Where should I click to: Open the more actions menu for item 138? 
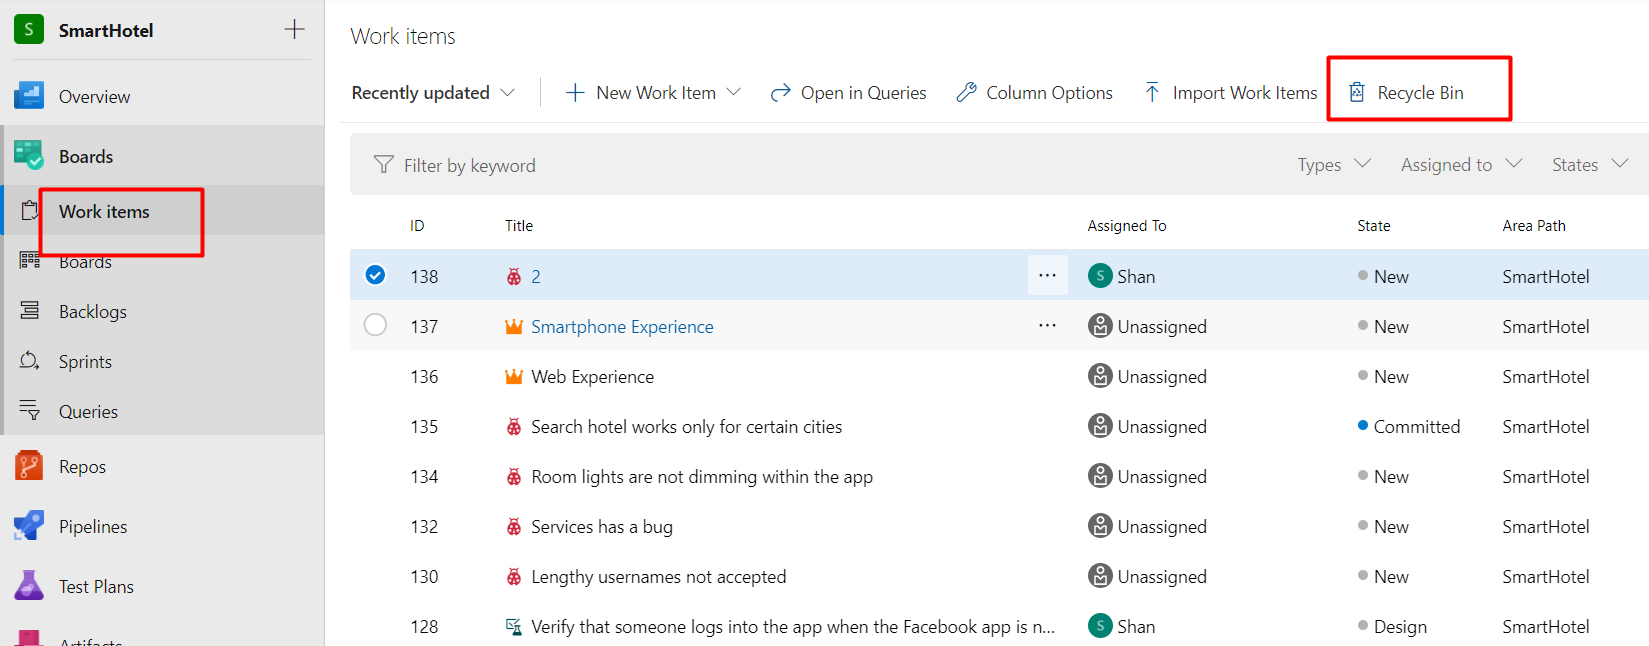[1047, 275]
